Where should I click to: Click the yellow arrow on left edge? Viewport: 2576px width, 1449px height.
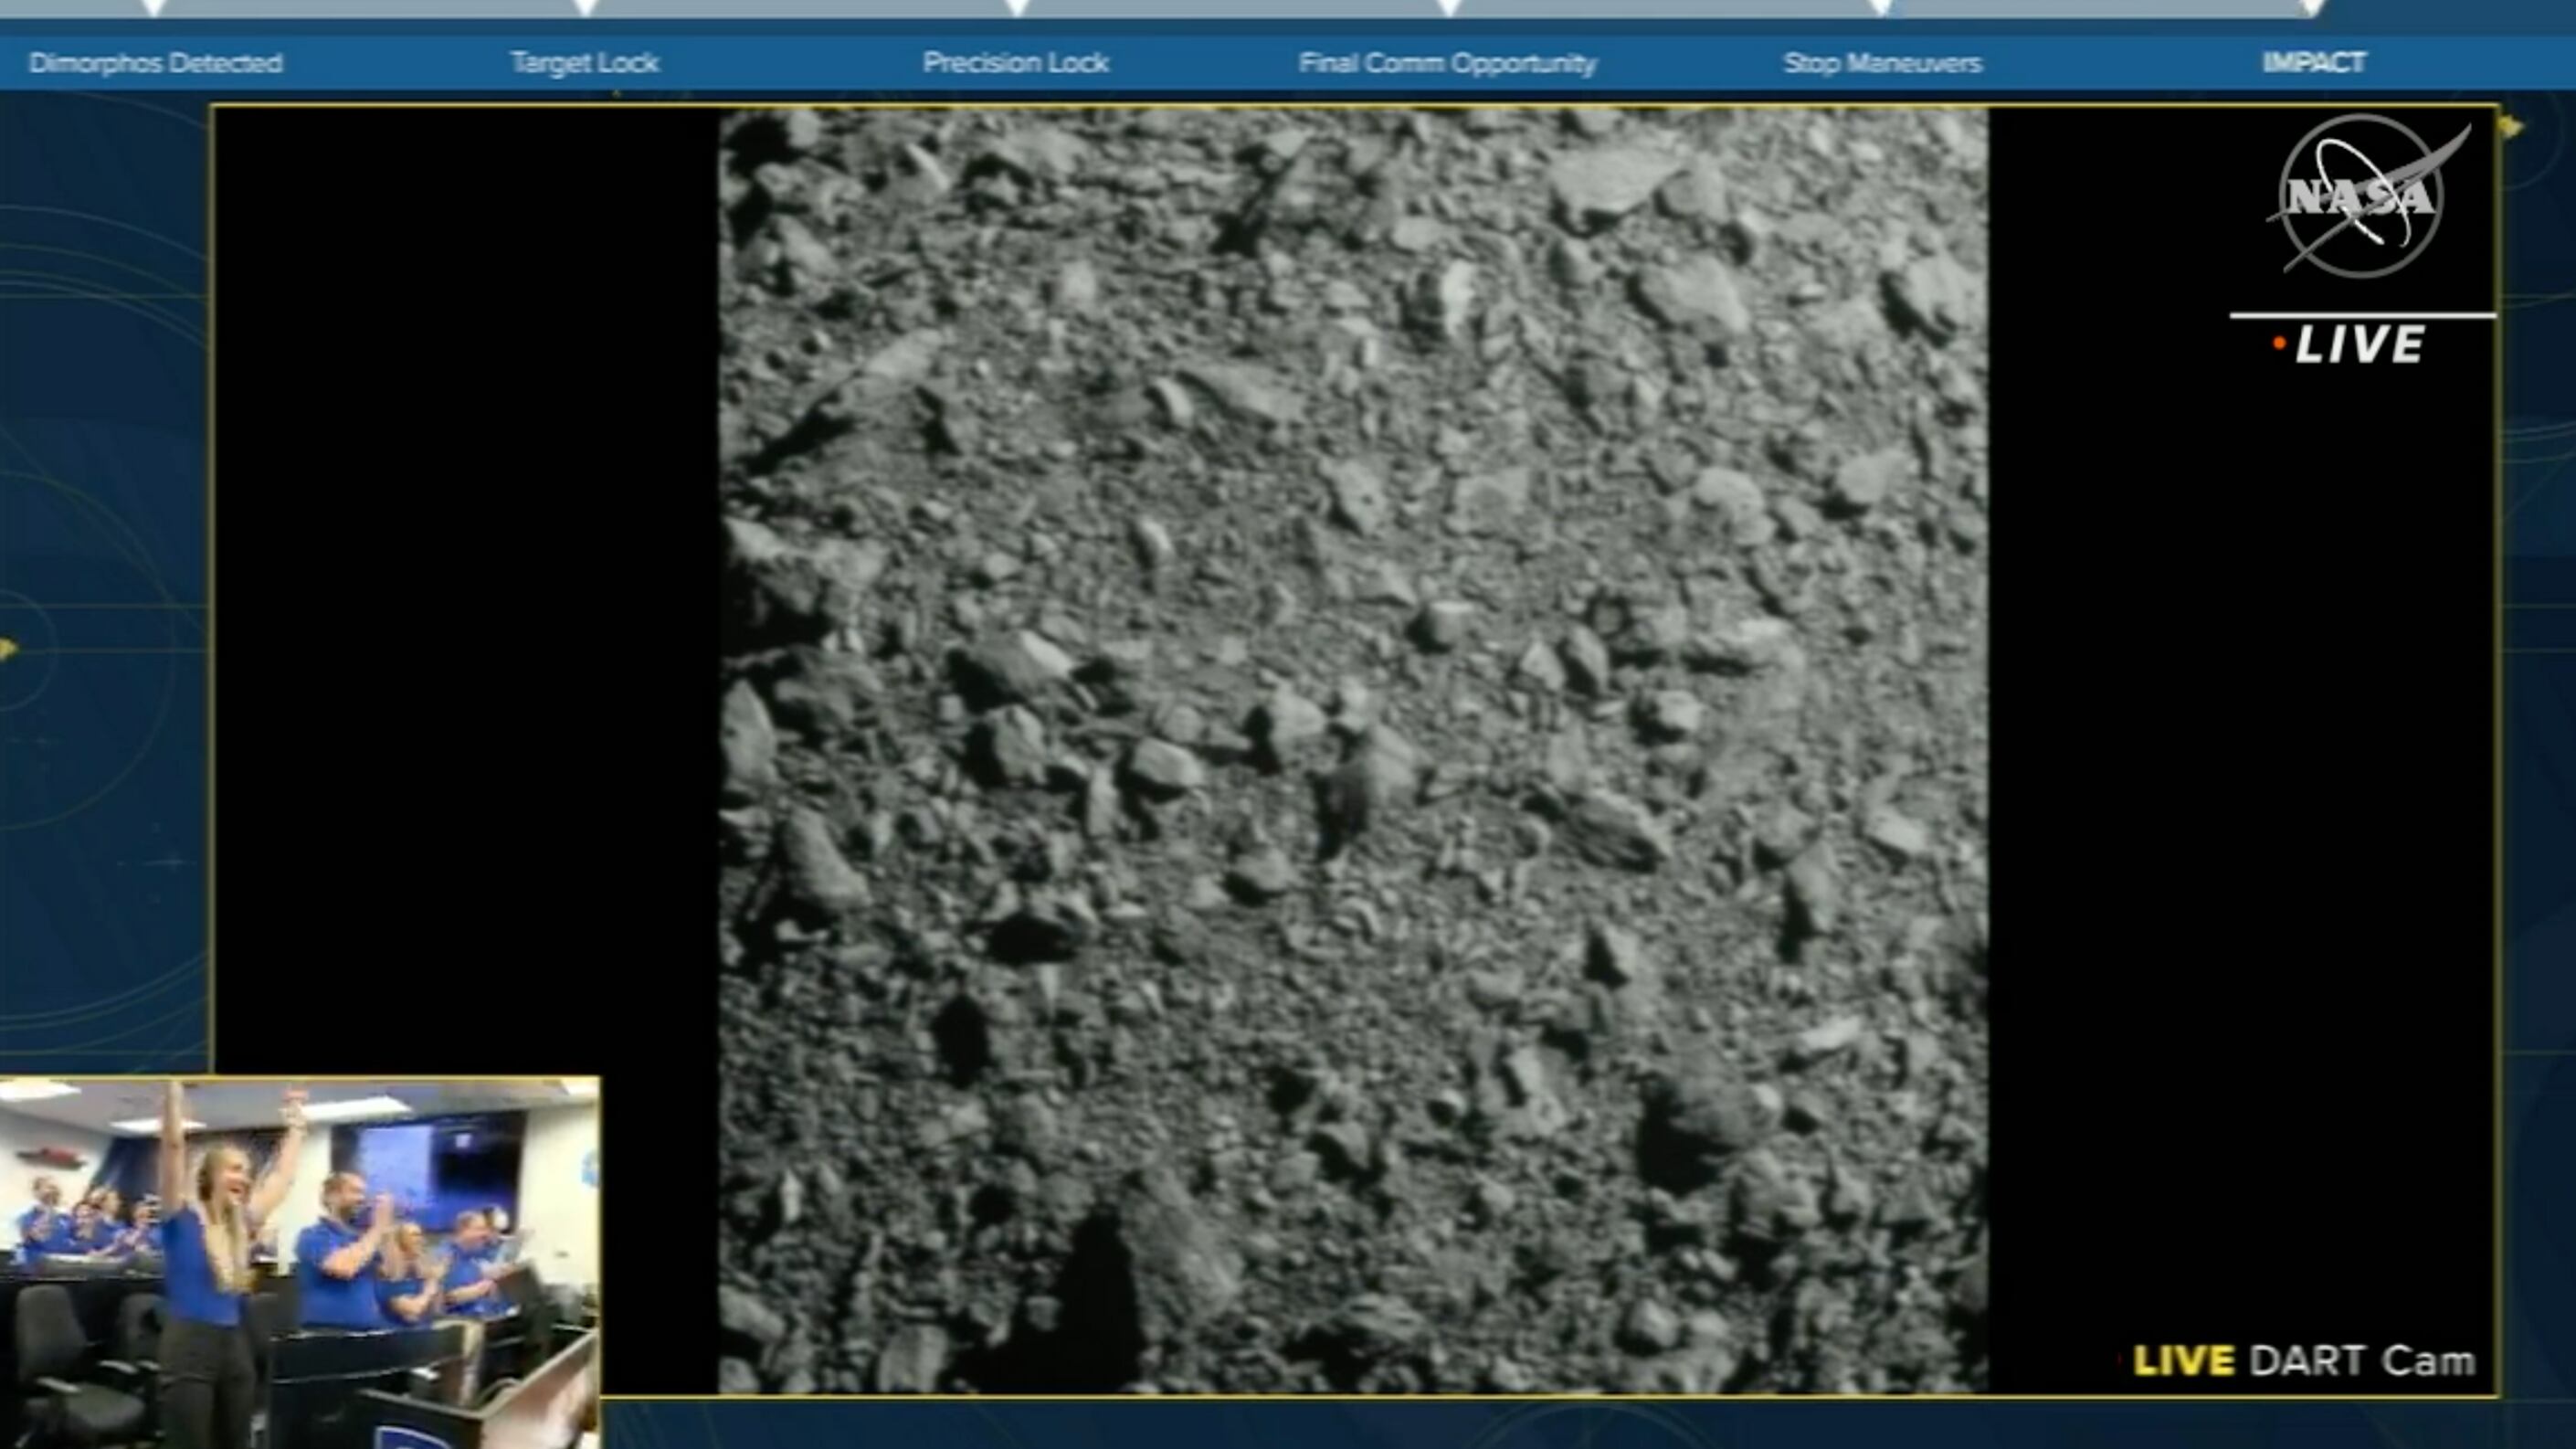tap(7, 650)
